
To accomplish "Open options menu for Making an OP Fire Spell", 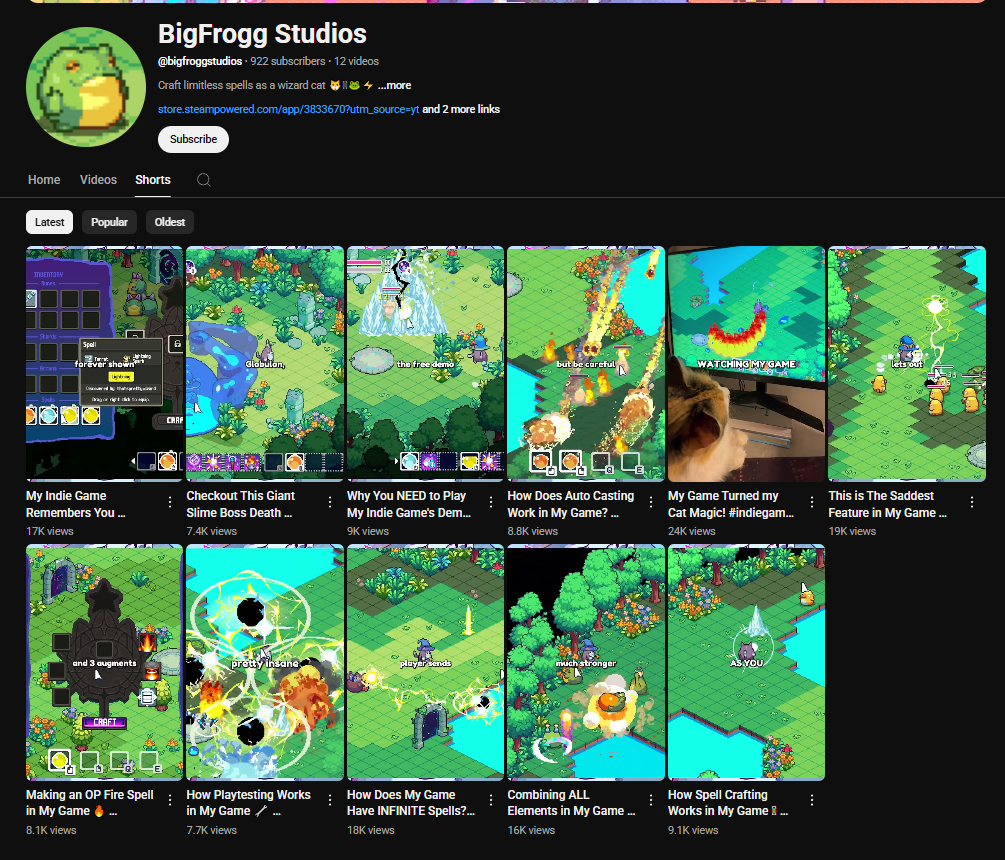I will click(x=170, y=800).
